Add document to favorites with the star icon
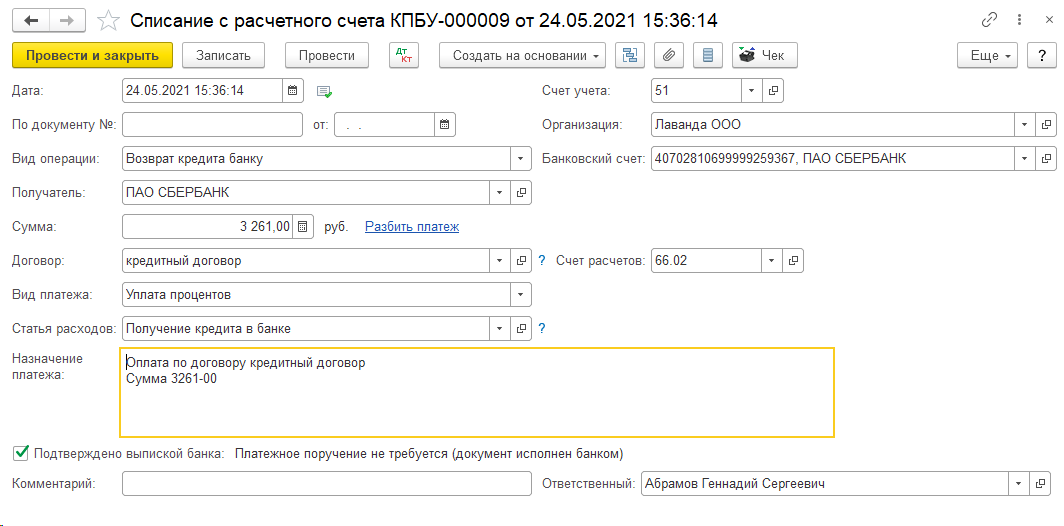 pos(109,21)
